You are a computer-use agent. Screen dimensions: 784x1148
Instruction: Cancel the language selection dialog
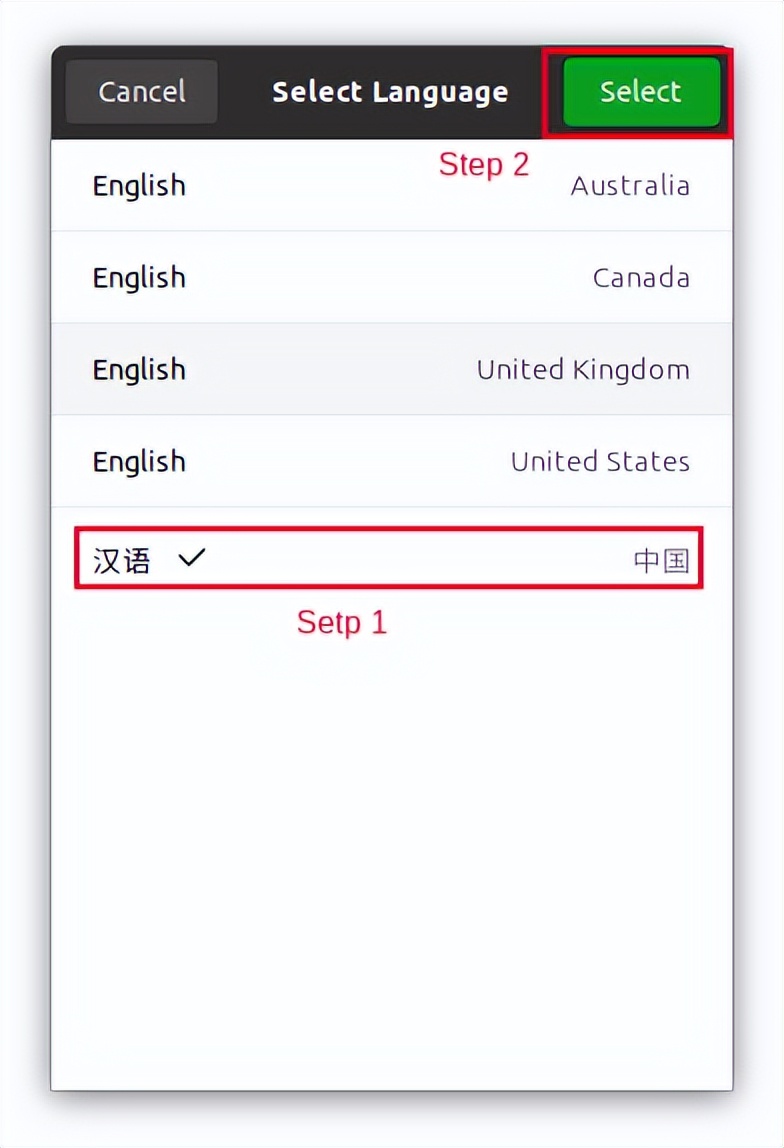(x=141, y=92)
